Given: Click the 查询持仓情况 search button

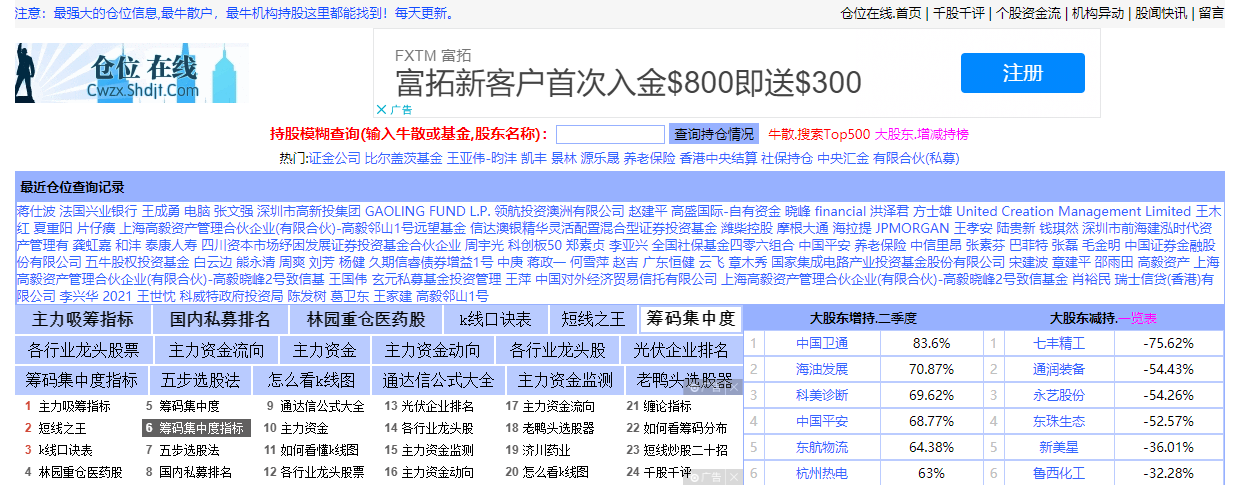Looking at the screenshot, I should 714,134.
